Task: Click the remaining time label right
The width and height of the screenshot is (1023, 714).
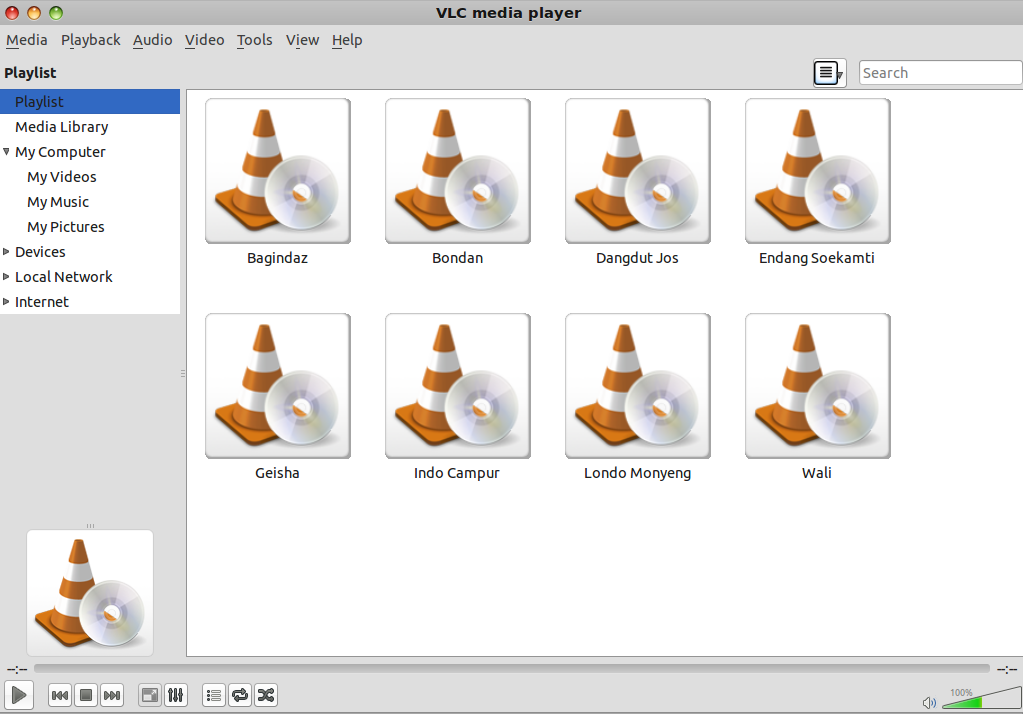Action: (x=1007, y=669)
